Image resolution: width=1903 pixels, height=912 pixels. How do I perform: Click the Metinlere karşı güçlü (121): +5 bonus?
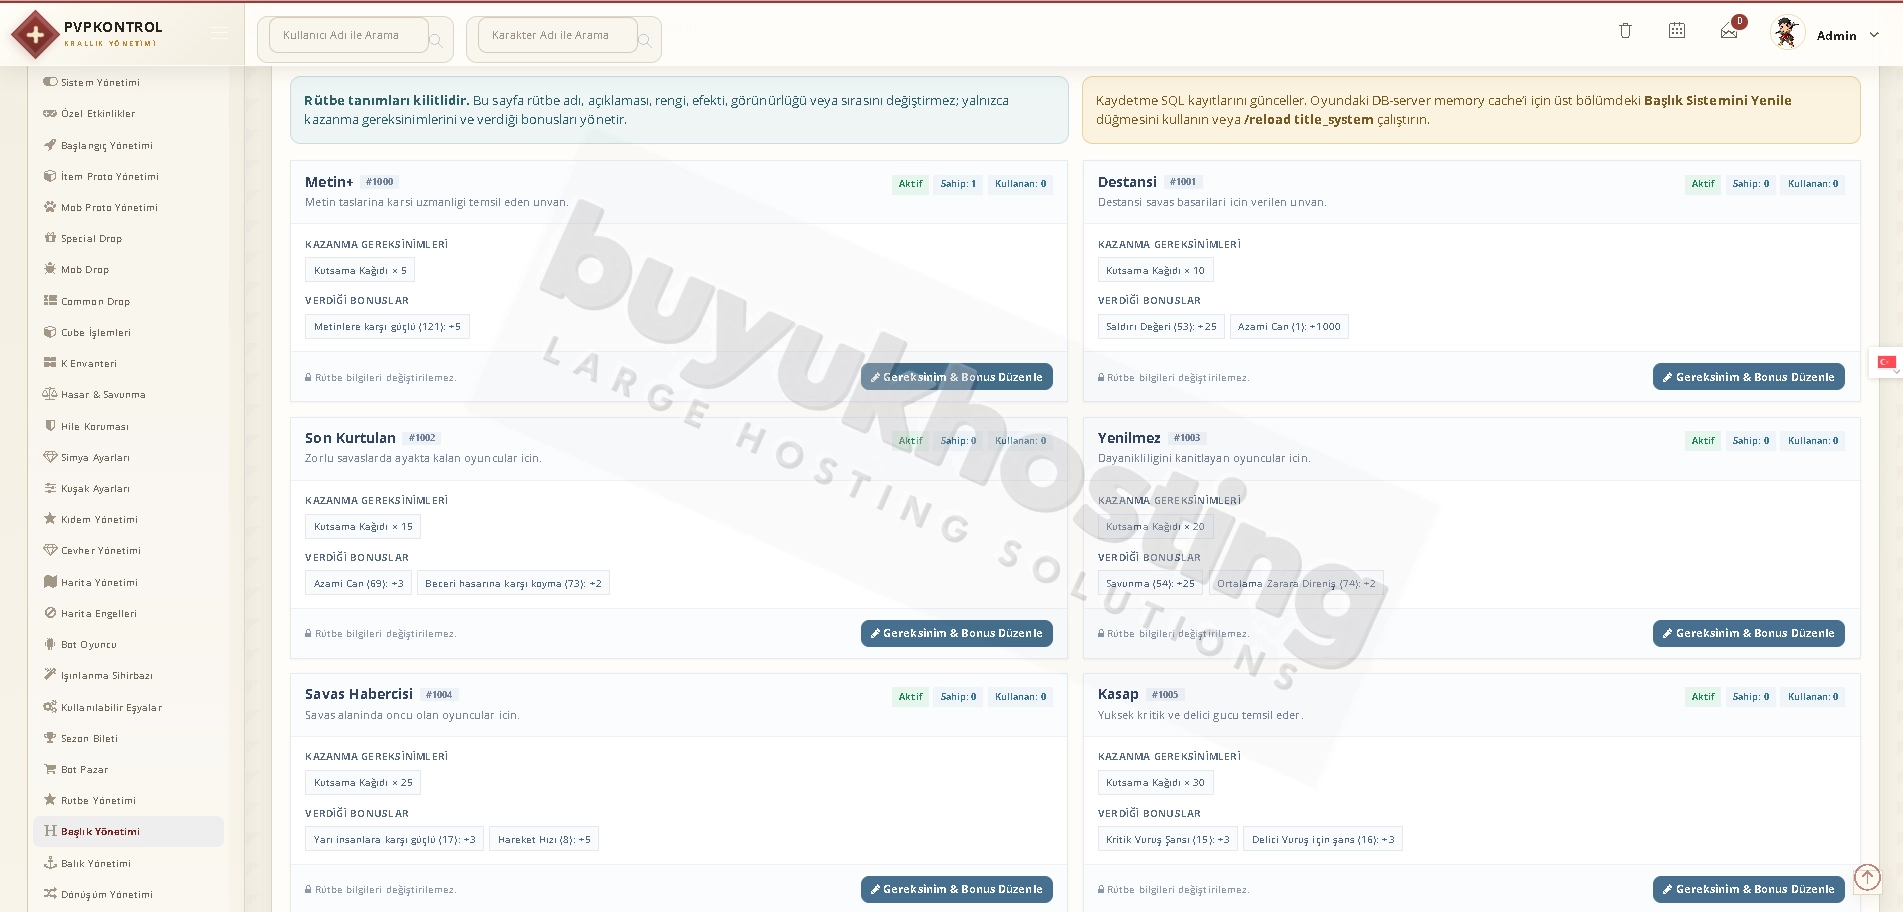click(387, 326)
